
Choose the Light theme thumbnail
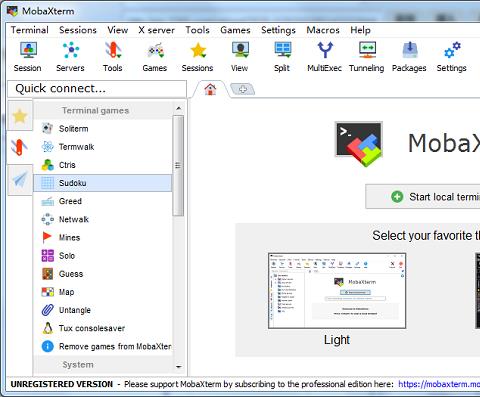click(337, 291)
